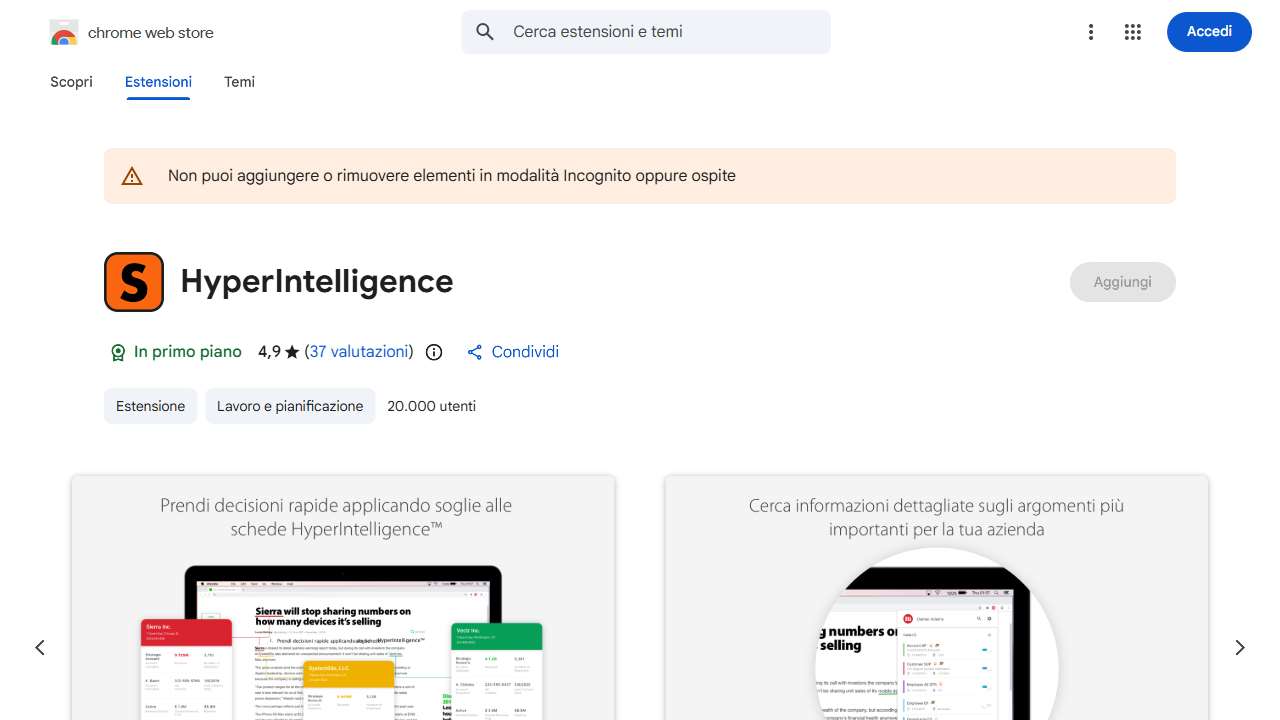This screenshot has width=1280, height=720.
Task: Click the search magnifier icon
Action: click(x=485, y=32)
